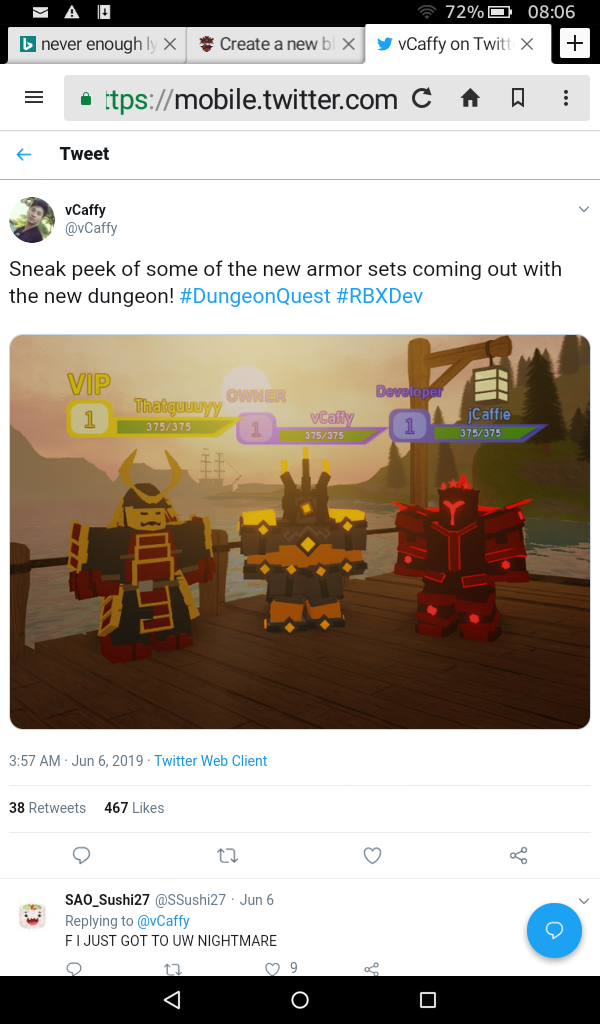This screenshot has width=600, height=1024.
Task: Open the hamburger menu beside the address bar
Action: pyautogui.click(x=34, y=97)
